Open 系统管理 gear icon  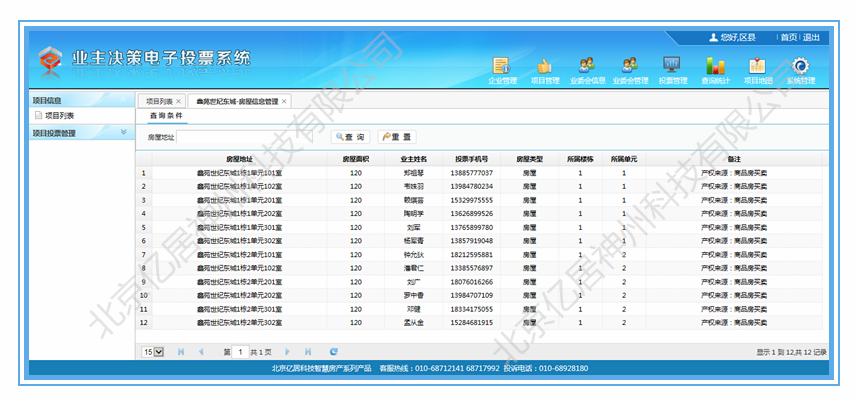pyautogui.click(x=801, y=66)
